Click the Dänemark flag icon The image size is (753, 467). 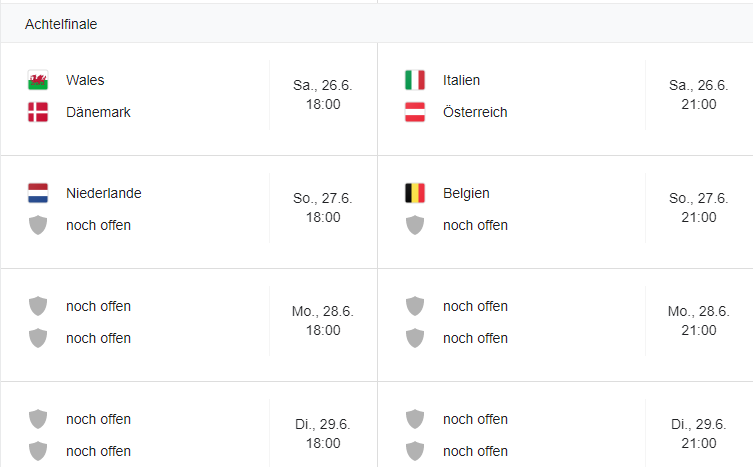coord(38,112)
